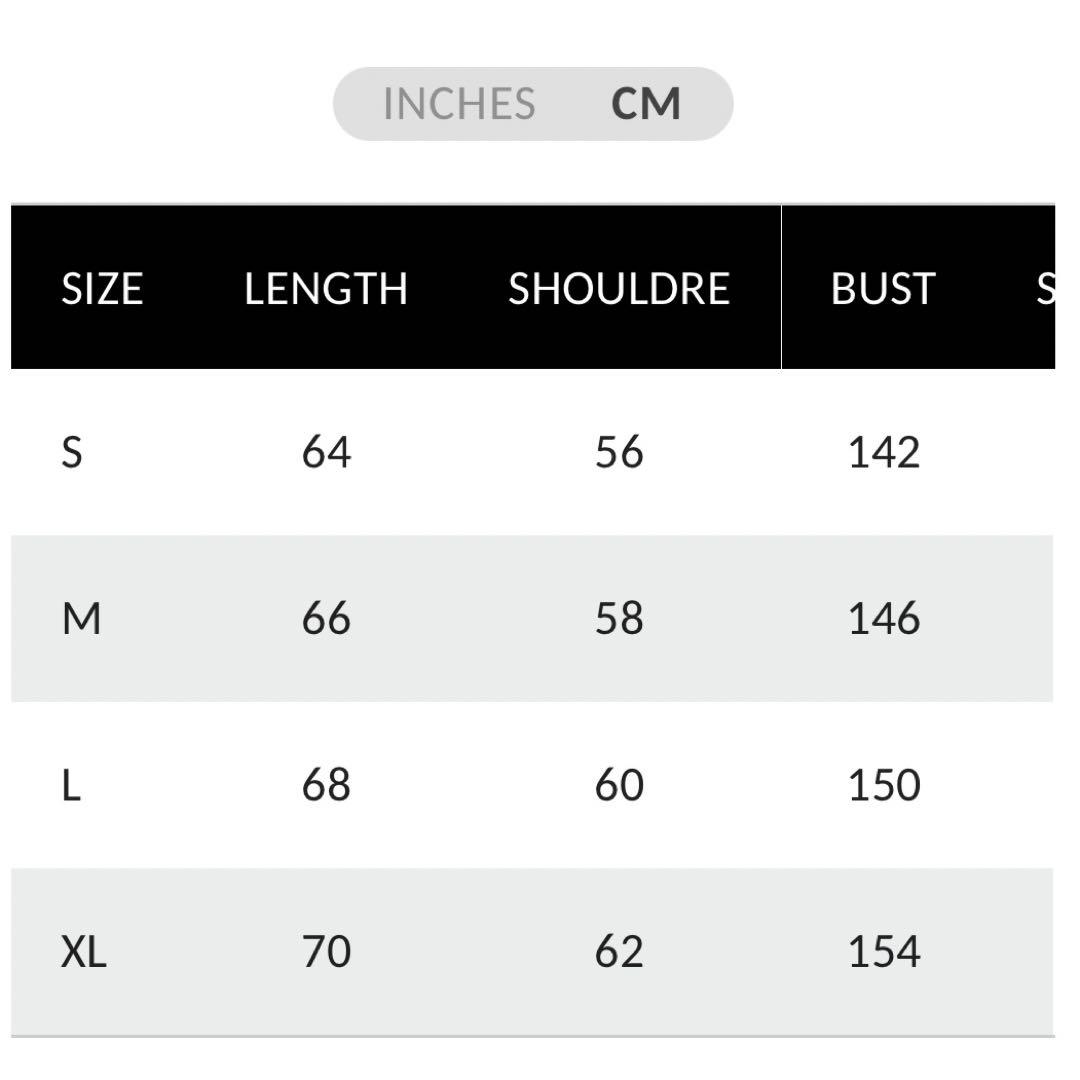Select the L size row label
1080x1080 pixels.
[71, 786]
